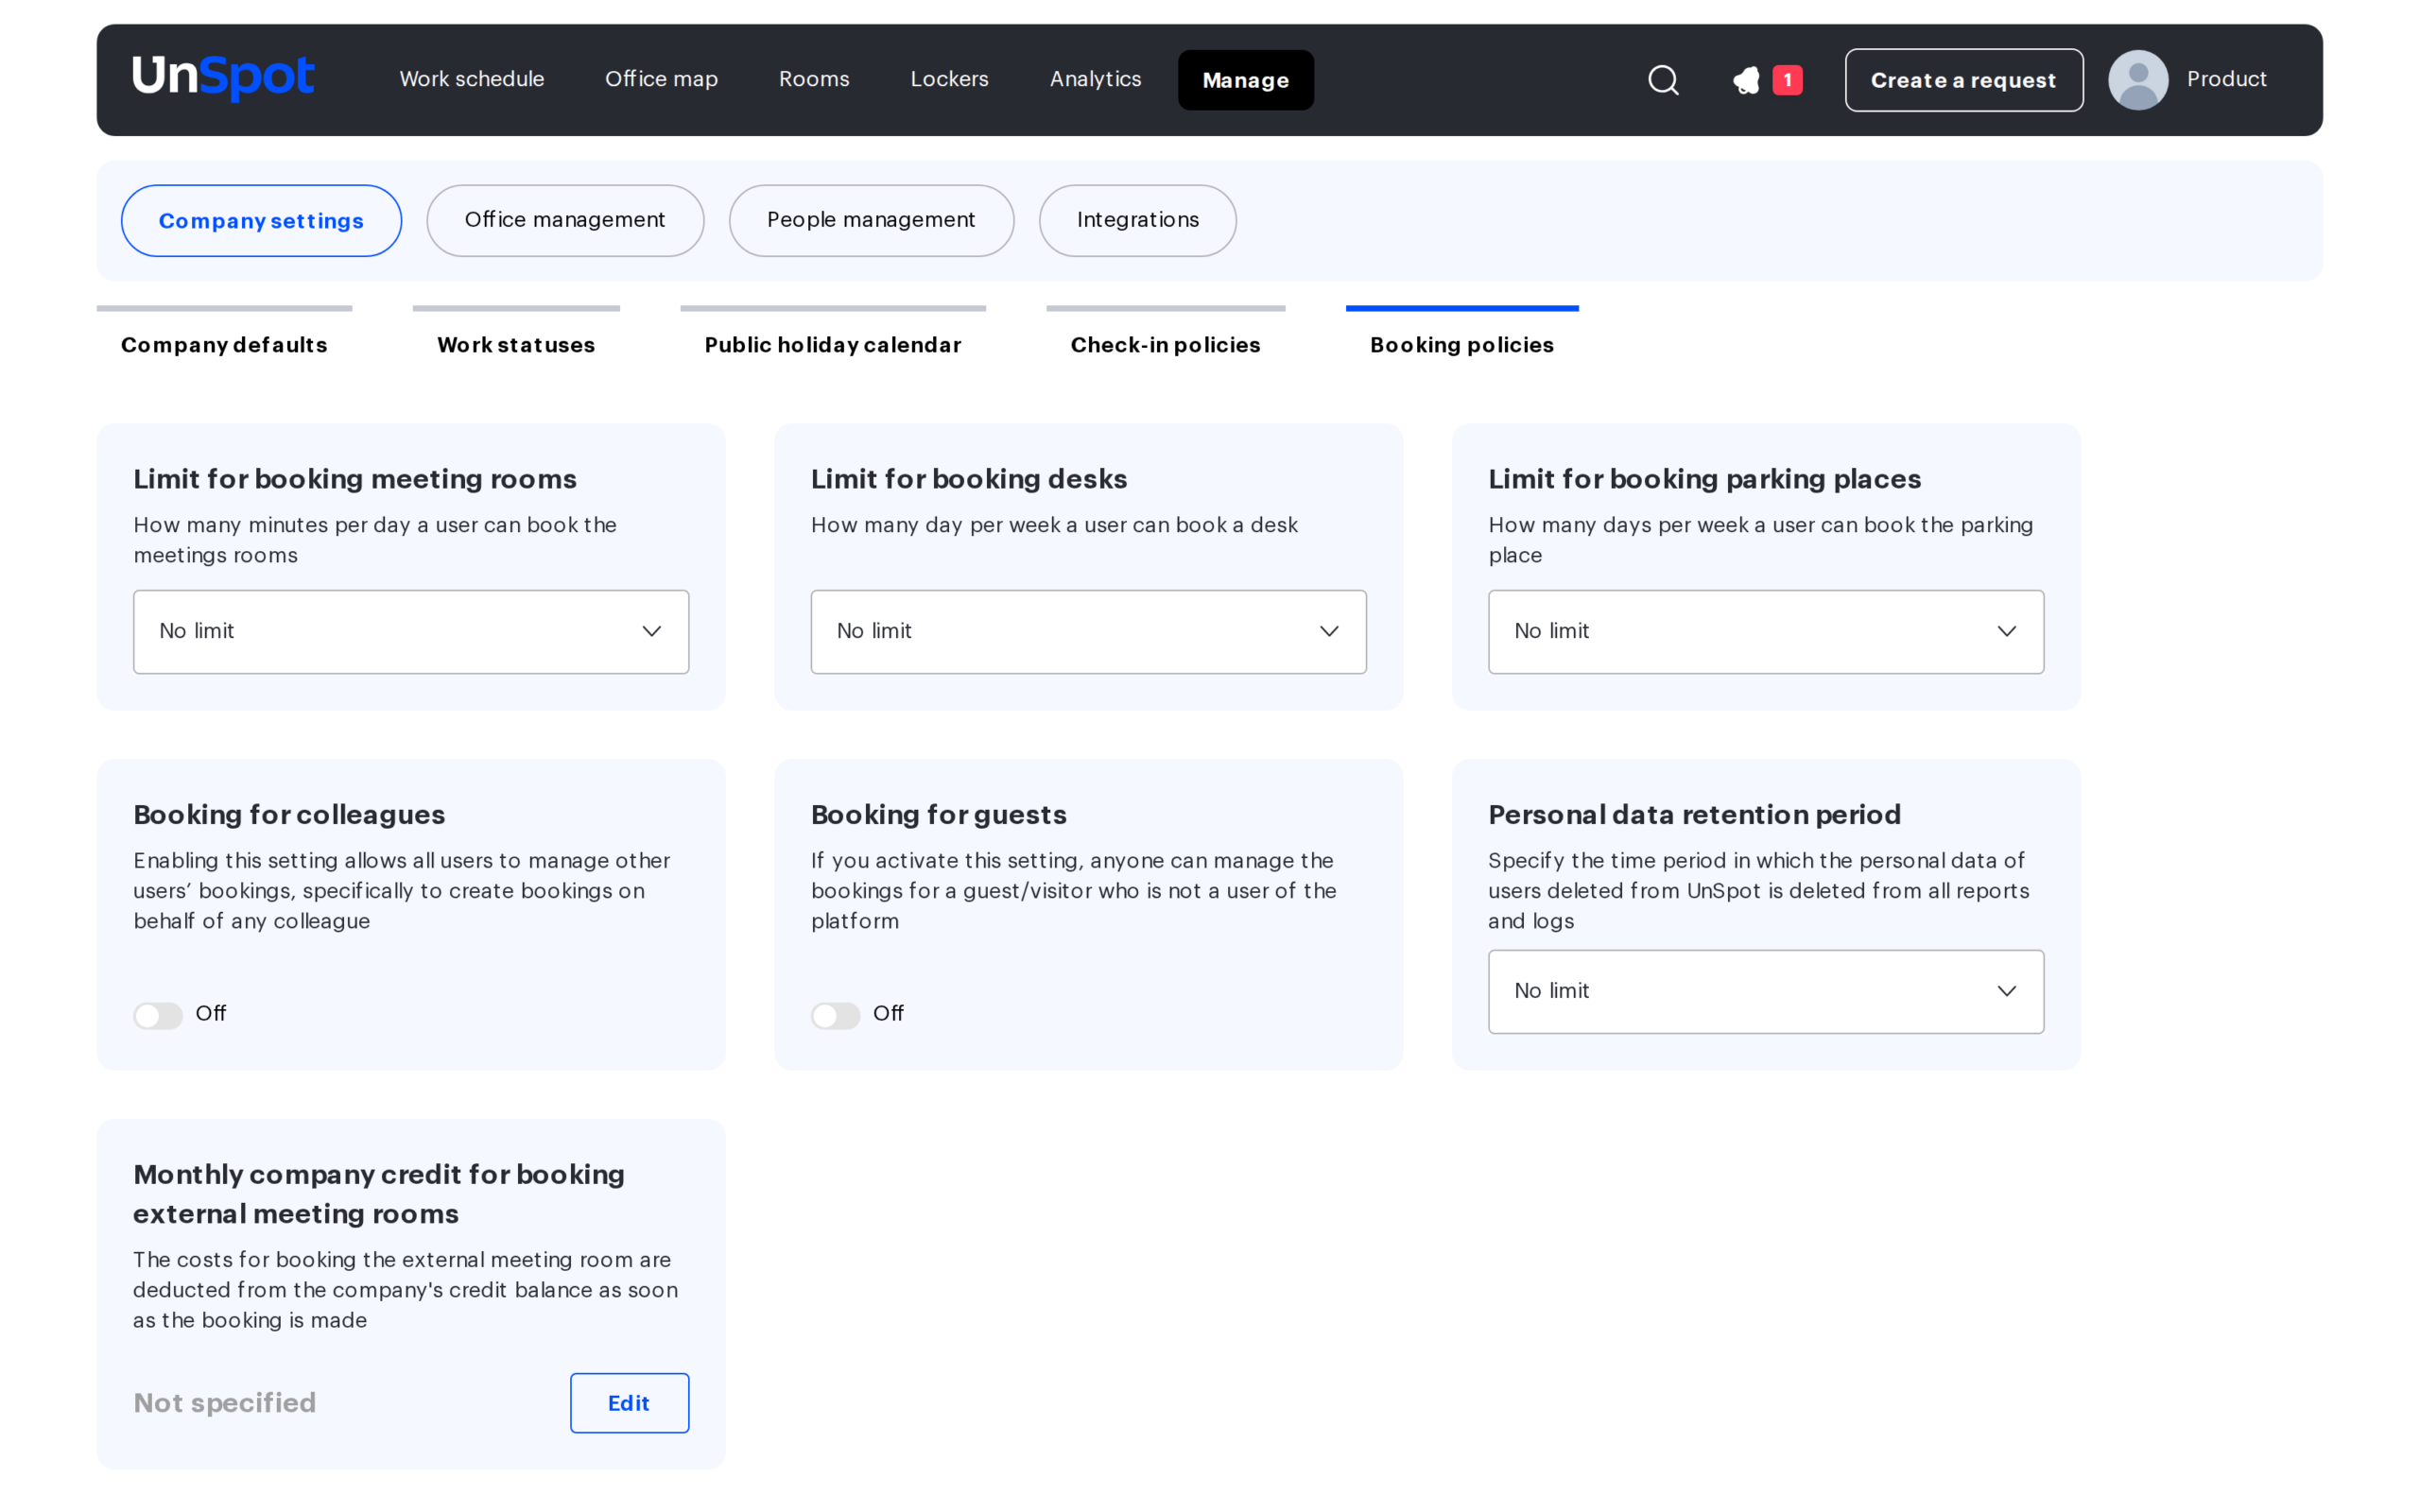This screenshot has width=2420, height=1512.
Task: Click 'Limit for booking meeting rooms' heading
Action: (x=355, y=478)
